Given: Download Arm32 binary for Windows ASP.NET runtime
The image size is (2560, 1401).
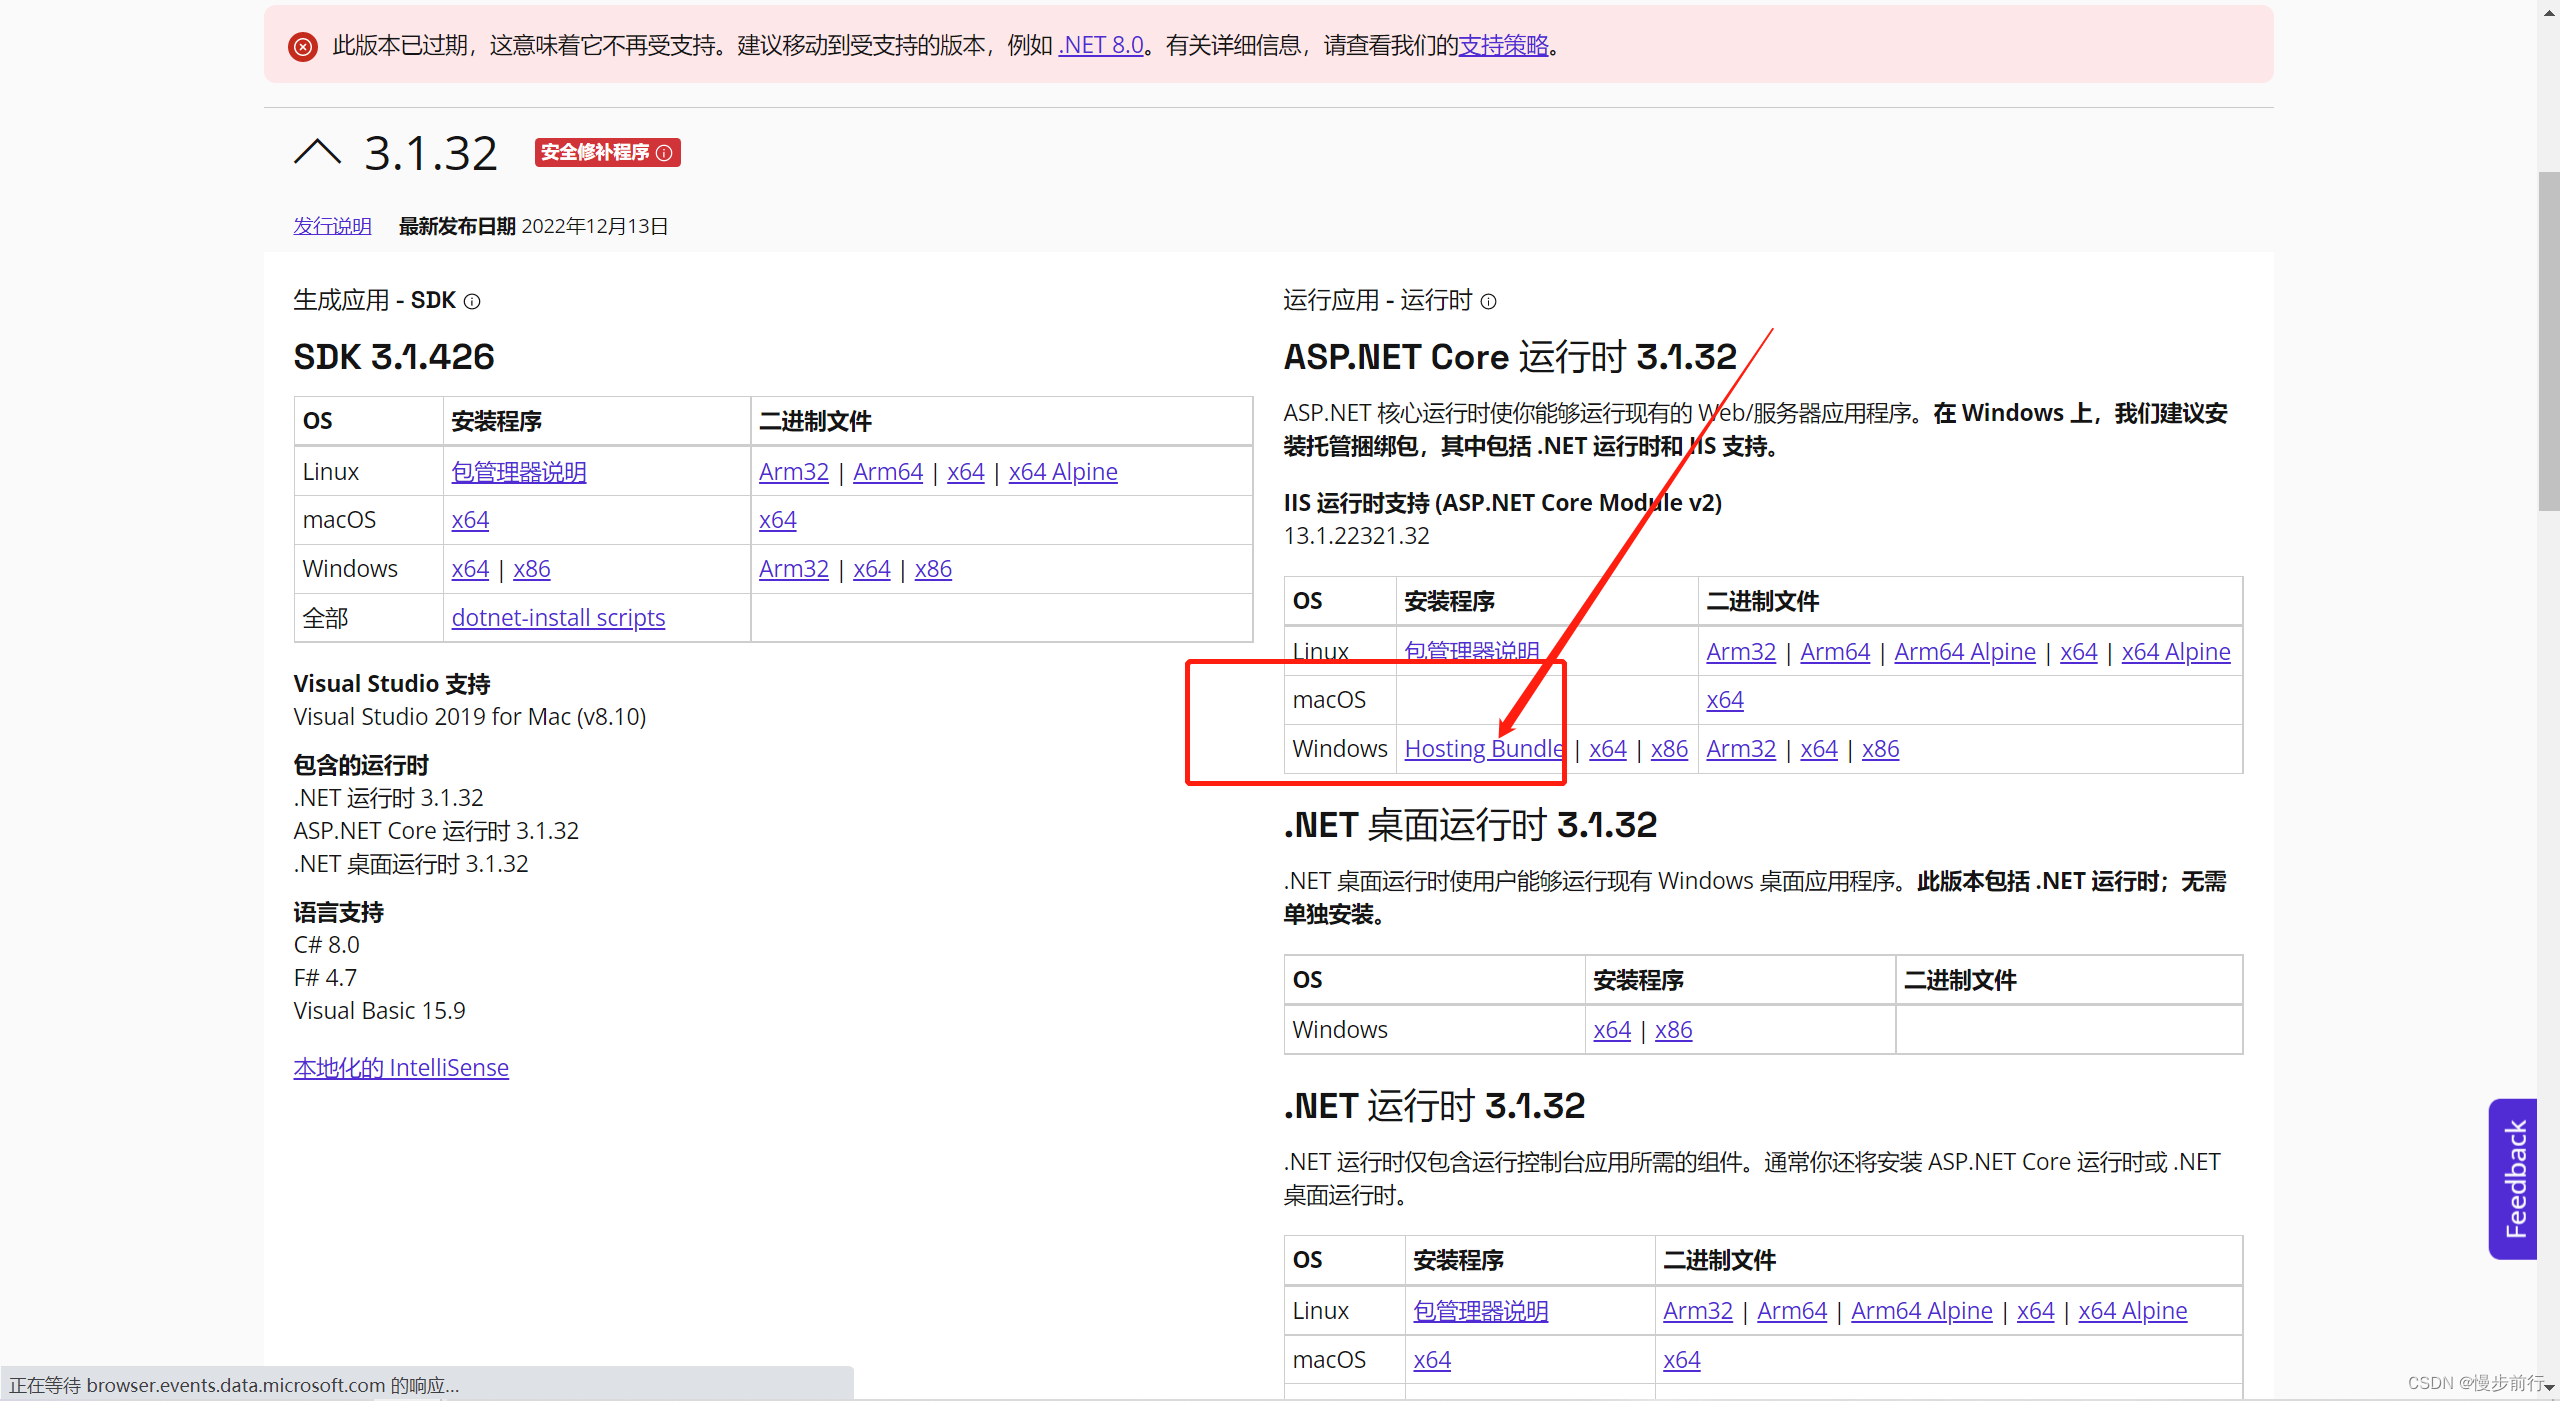Looking at the screenshot, I should (1740, 748).
